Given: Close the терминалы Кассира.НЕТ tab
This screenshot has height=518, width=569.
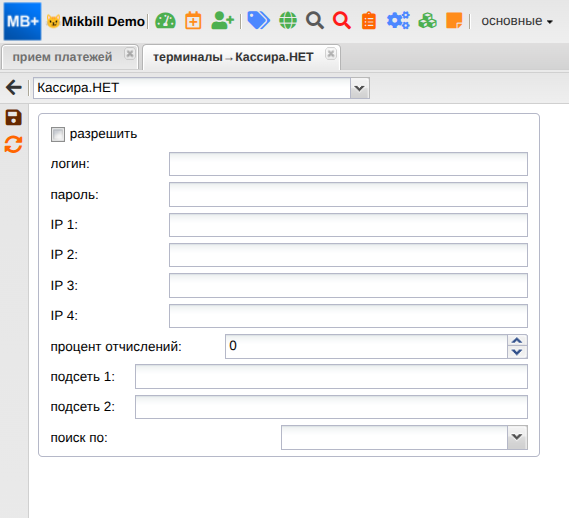Looking at the screenshot, I should pyautogui.click(x=331, y=54).
